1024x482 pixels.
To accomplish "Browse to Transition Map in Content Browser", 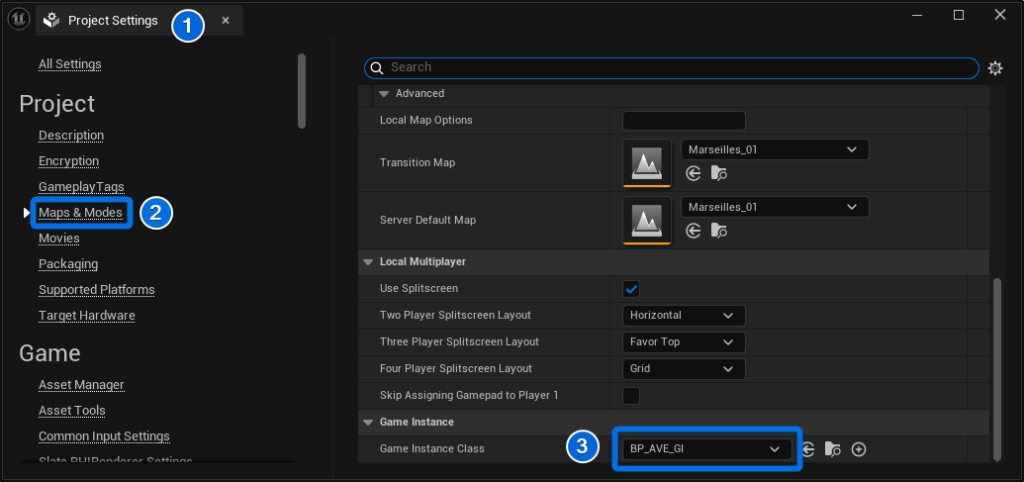I will pyautogui.click(x=719, y=174).
